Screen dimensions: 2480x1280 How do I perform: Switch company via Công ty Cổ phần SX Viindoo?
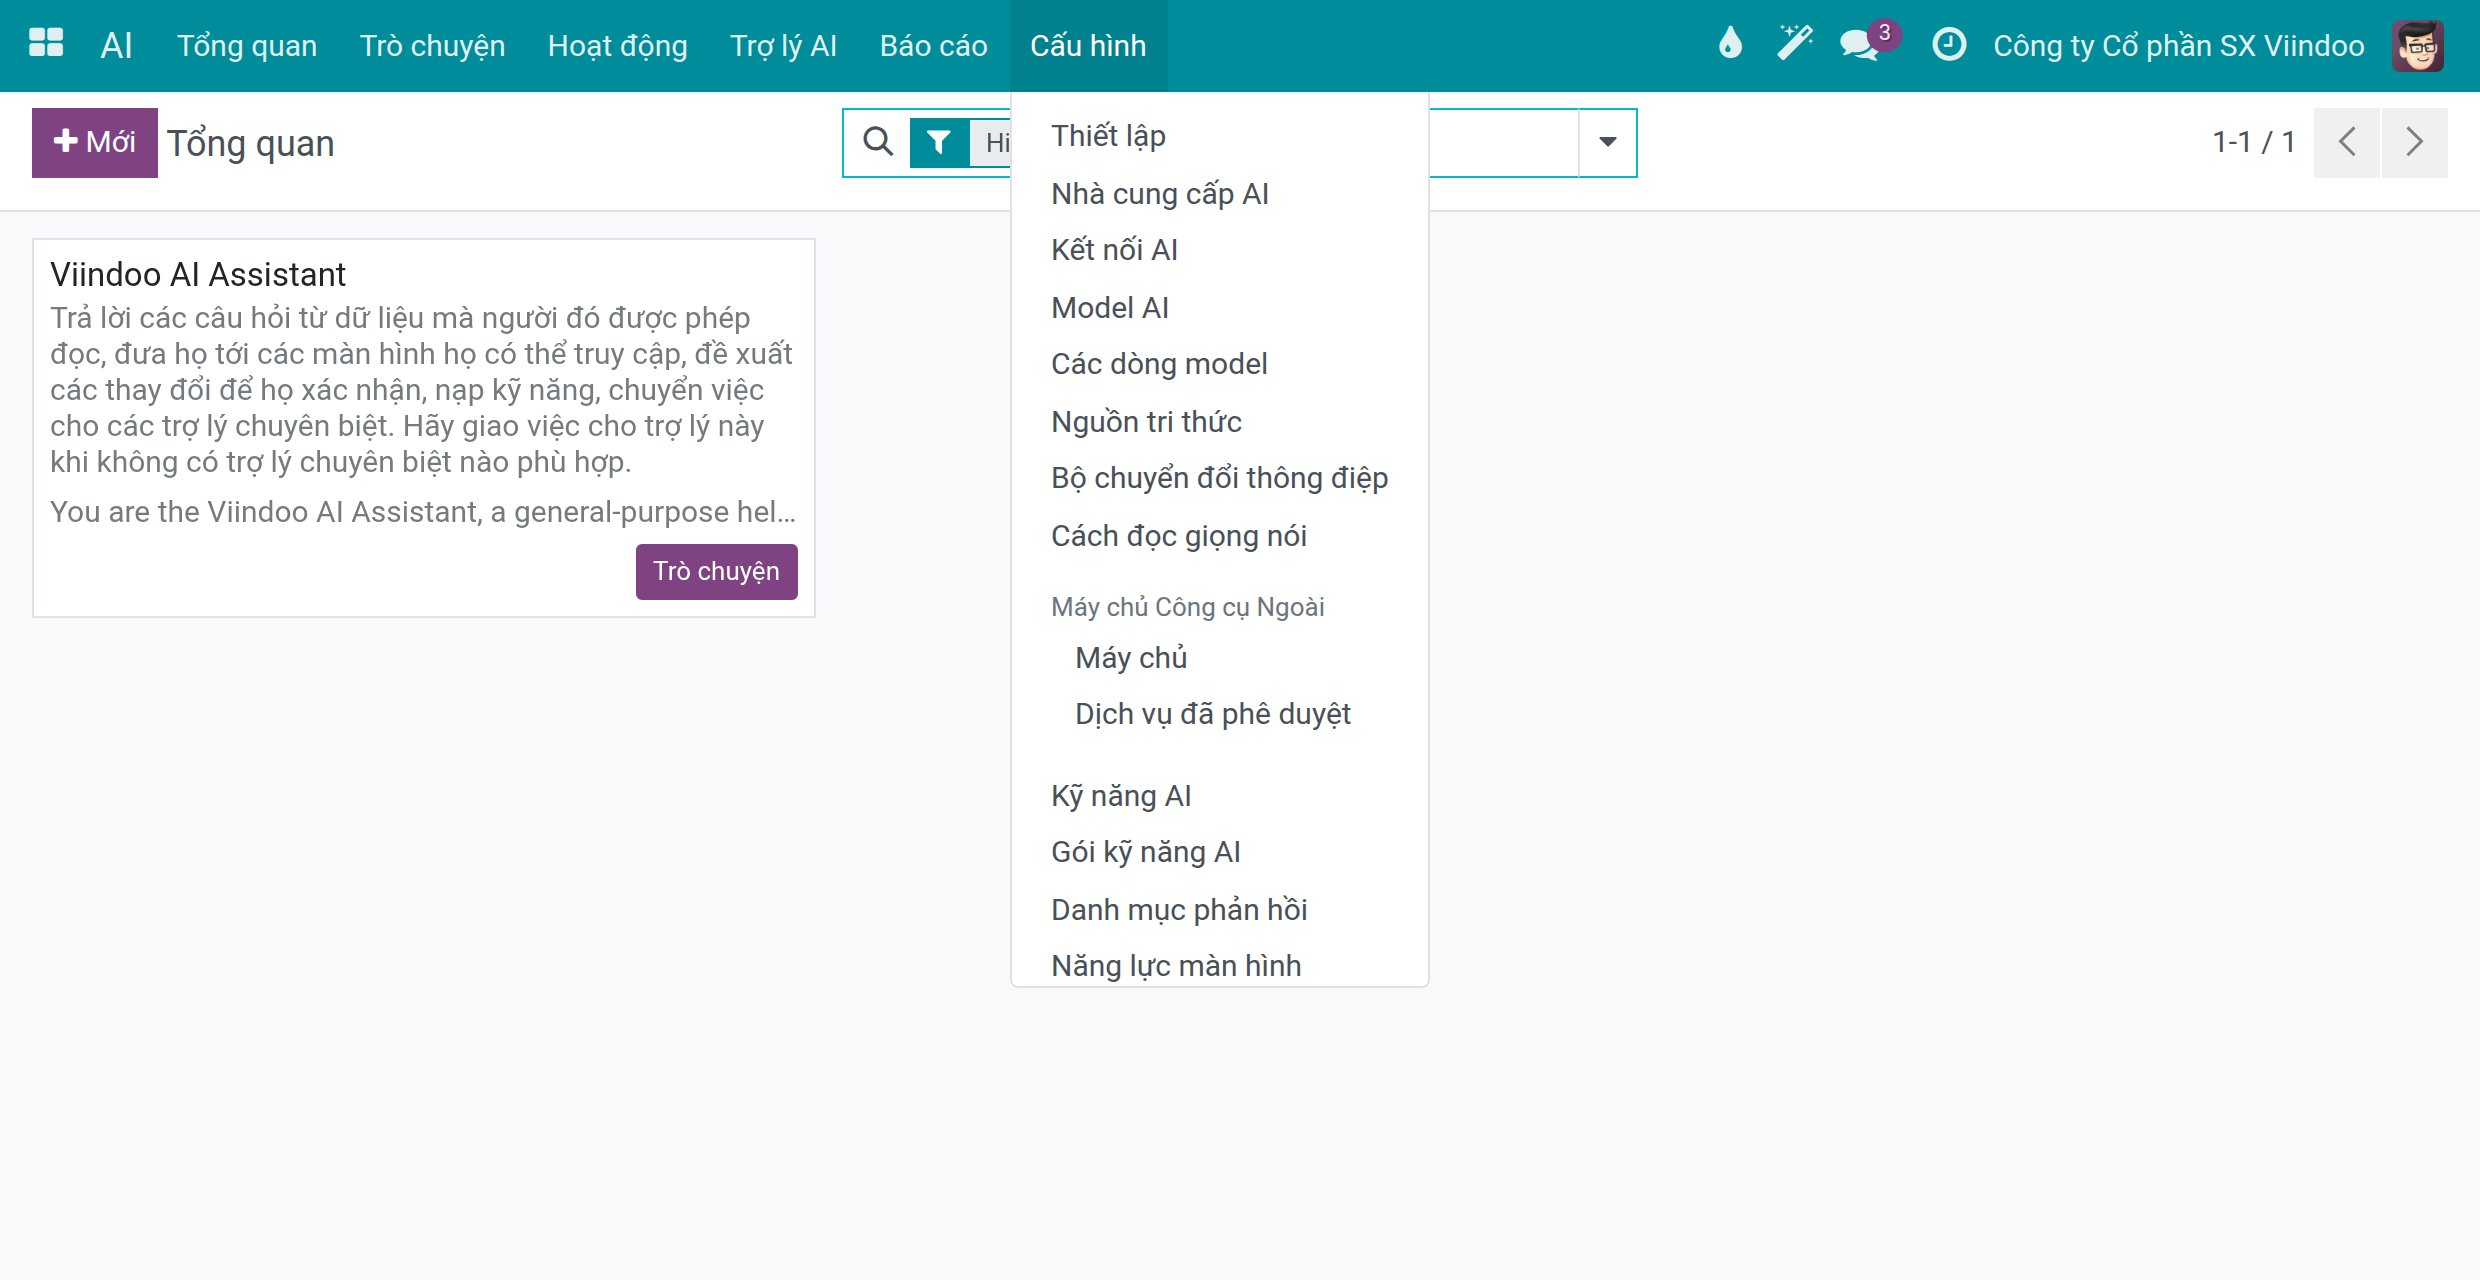[x=2178, y=45]
